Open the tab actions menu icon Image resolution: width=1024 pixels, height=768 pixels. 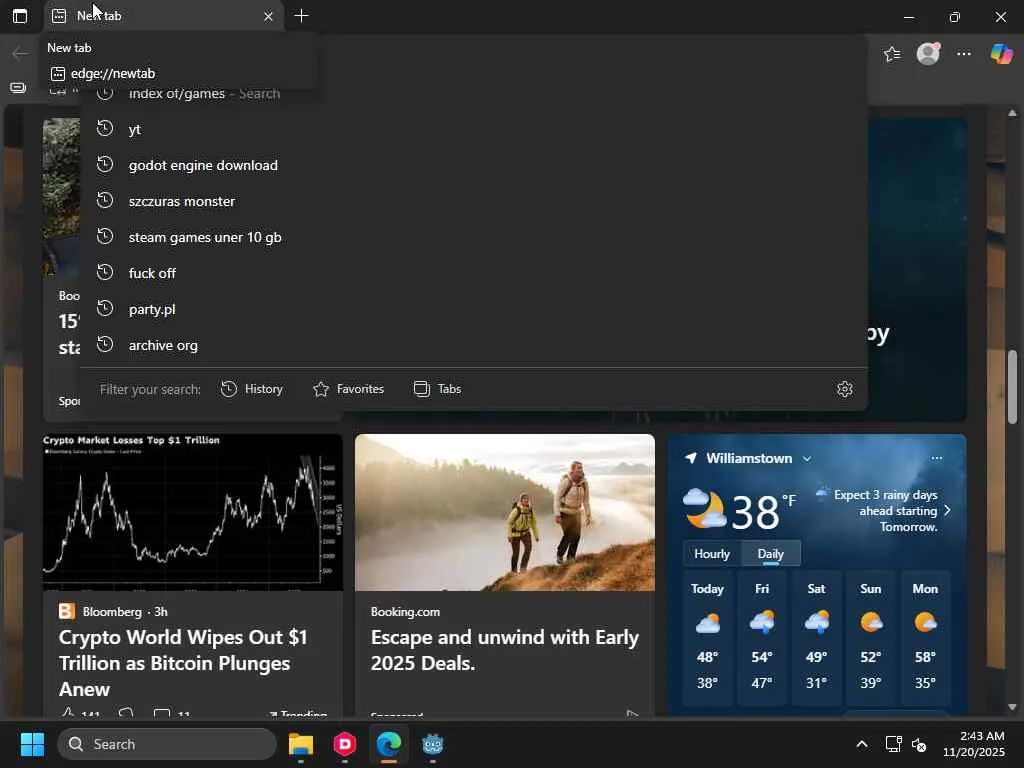tap(20, 16)
